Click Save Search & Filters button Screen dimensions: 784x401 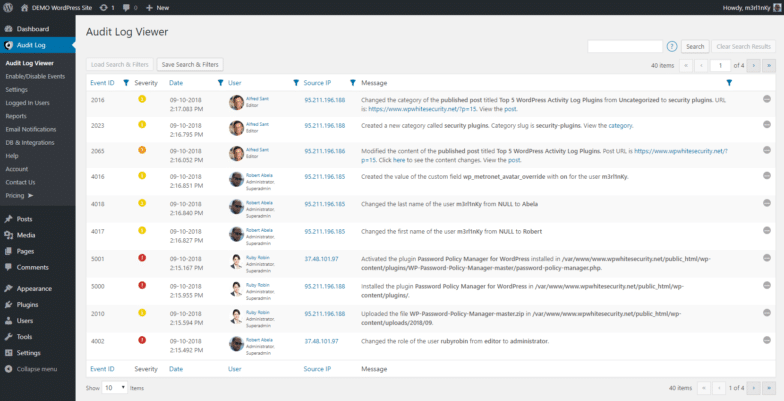coord(190,64)
